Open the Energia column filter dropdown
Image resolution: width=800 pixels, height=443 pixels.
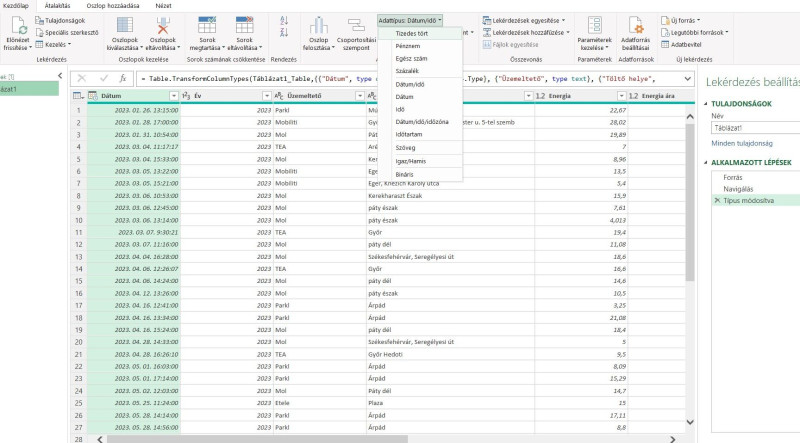[x=621, y=96]
